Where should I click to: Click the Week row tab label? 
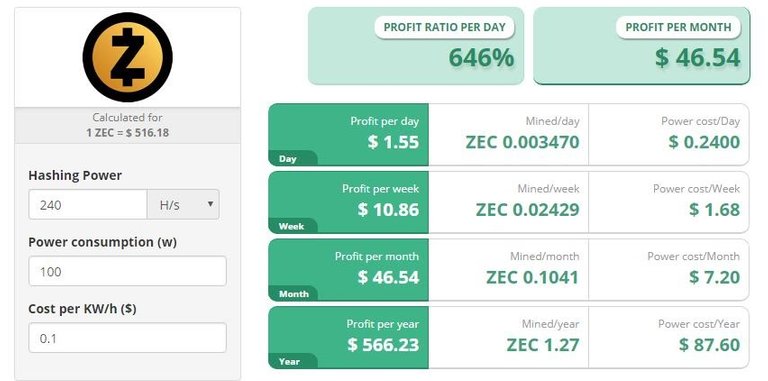point(293,226)
